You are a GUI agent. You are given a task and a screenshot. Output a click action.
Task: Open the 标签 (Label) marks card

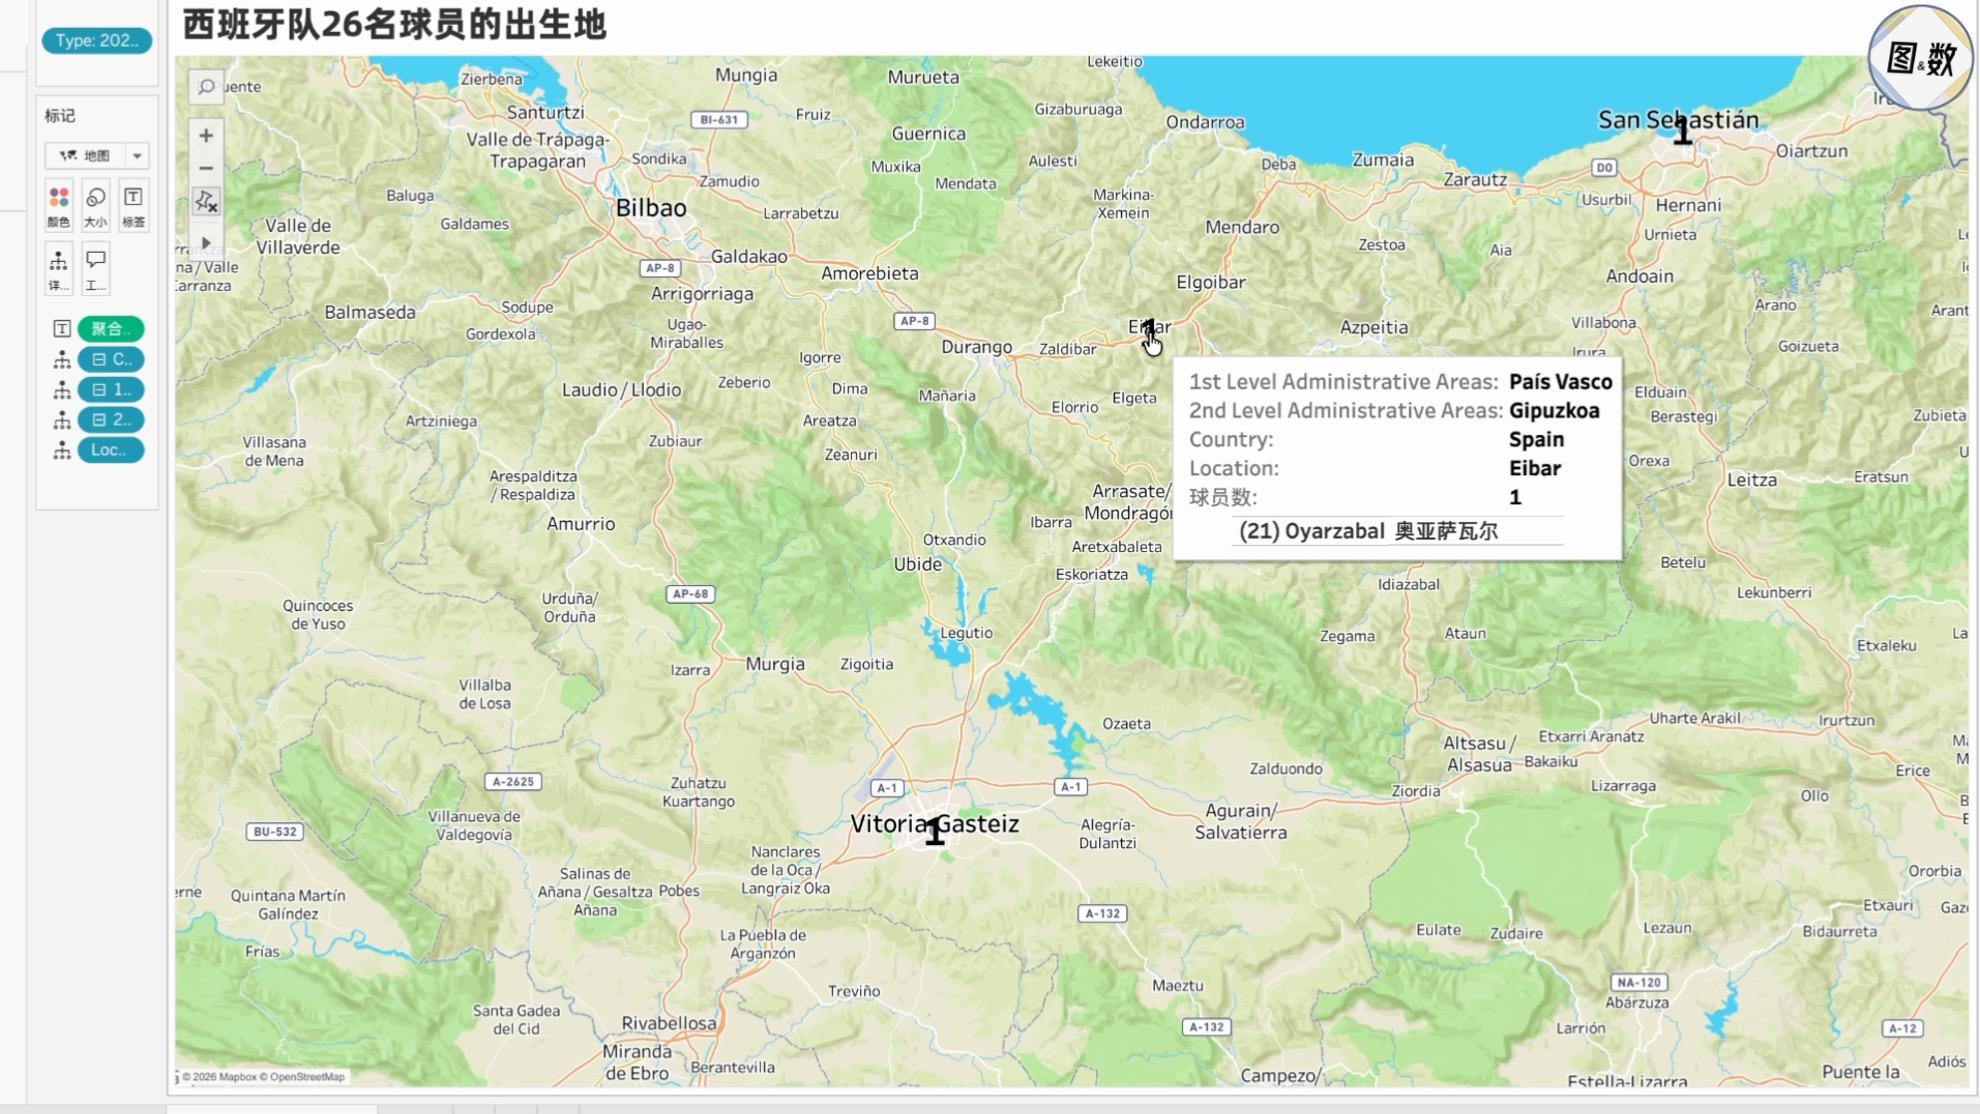click(133, 206)
